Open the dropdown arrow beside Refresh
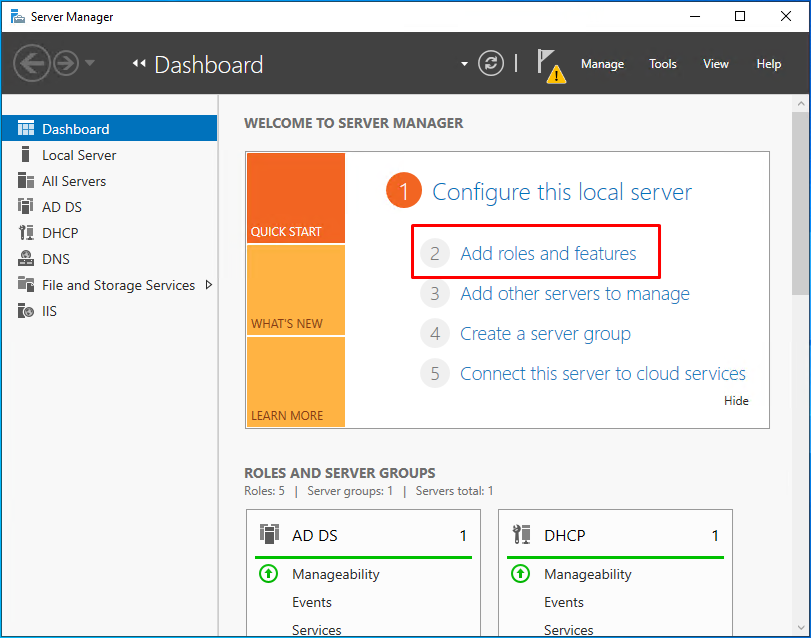Viewport: 811px width, 638px height. 464,64
